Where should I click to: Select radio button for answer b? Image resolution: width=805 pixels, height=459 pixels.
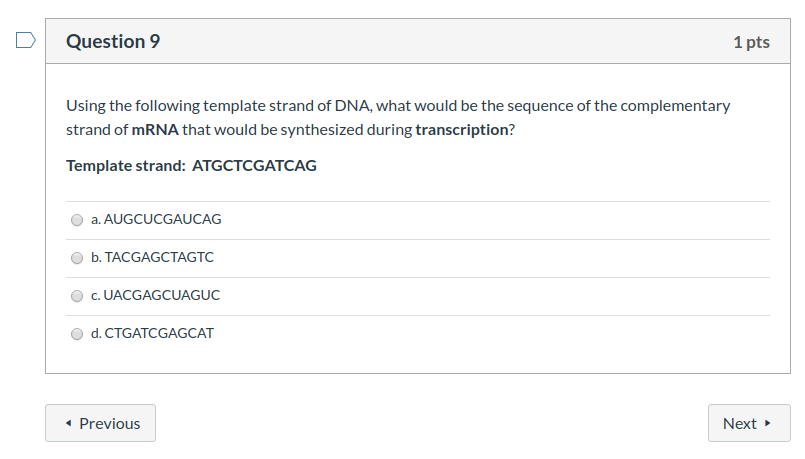(x=77, y=258)
